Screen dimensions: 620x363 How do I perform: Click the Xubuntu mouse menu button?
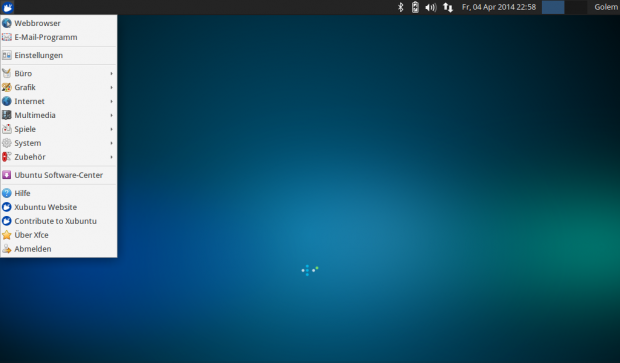coord(8,7)
